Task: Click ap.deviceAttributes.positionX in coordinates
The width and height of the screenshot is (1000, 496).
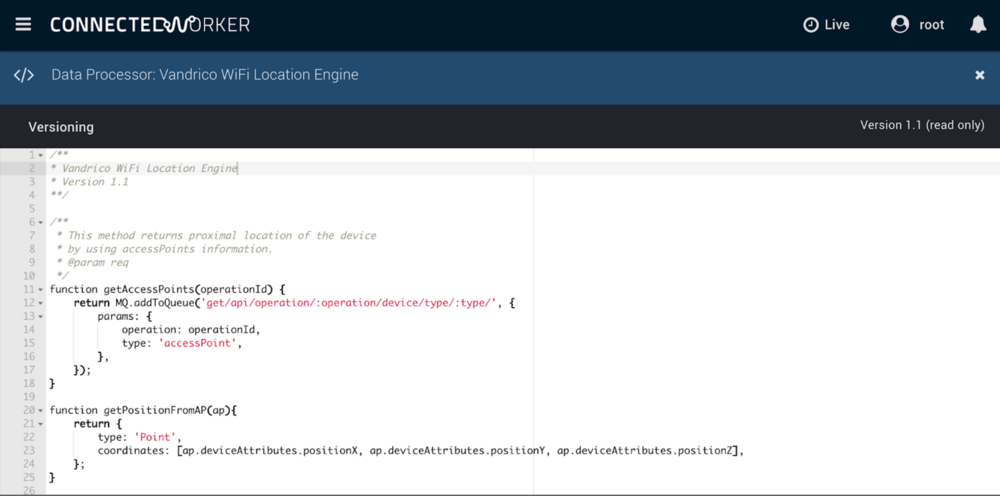Action: (272, 451)
